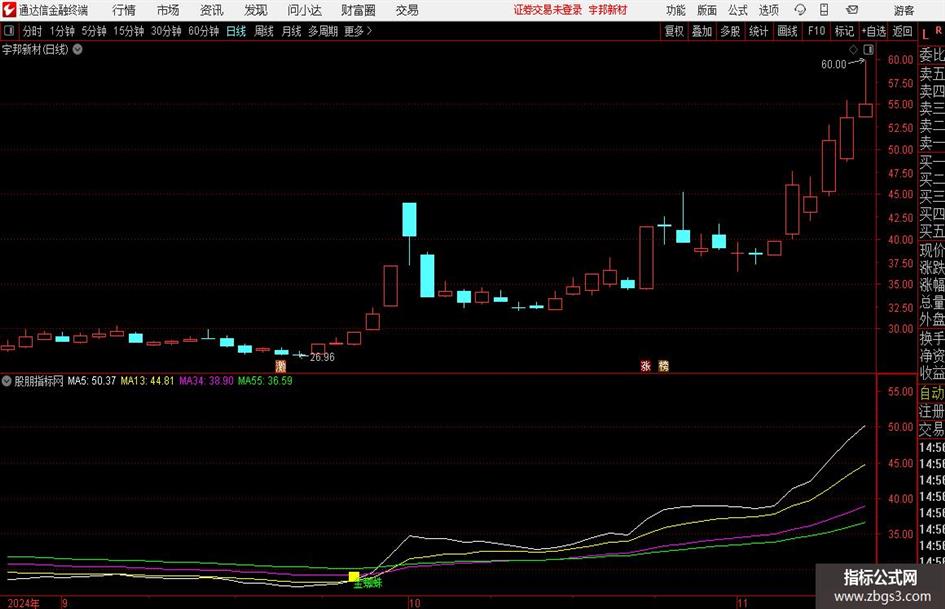The image size is (945, 609).
Task: Expand 更多 period options
Action: pos(358,31)
